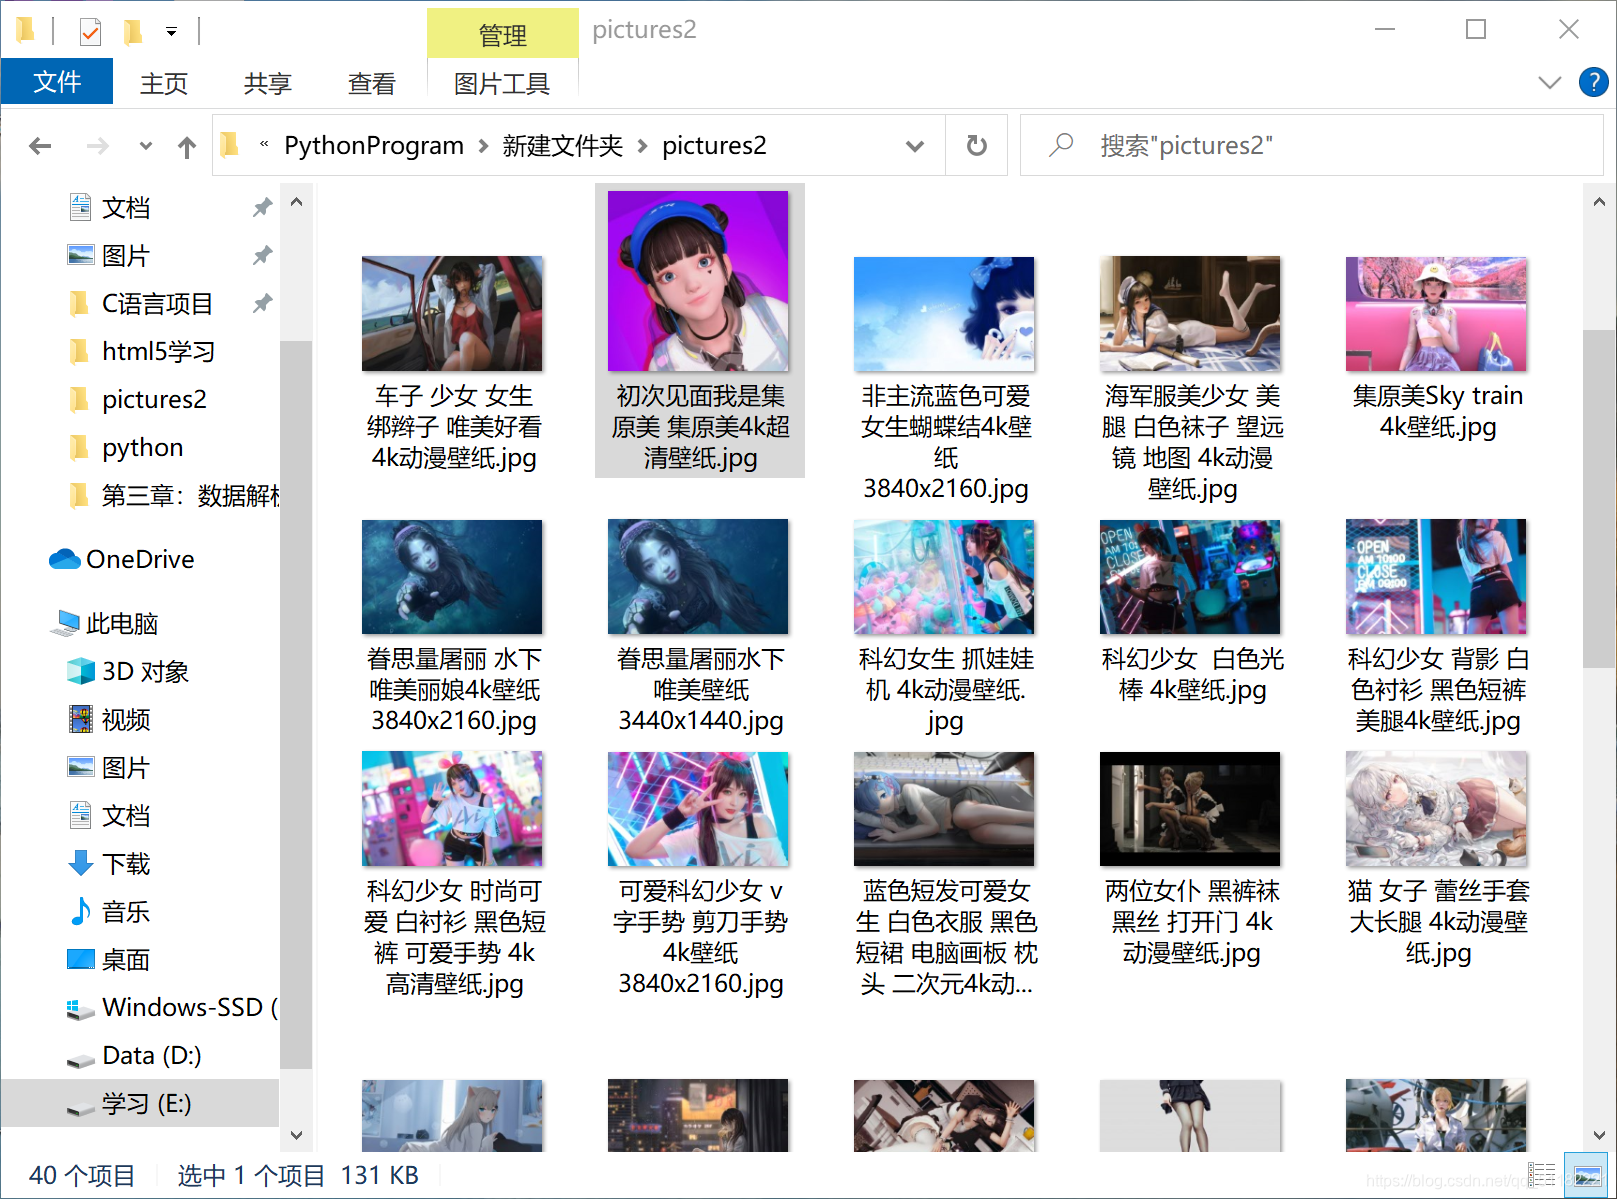Go forward with the right arrow button
The image size is (1617, 1199).
coord(97,146)
